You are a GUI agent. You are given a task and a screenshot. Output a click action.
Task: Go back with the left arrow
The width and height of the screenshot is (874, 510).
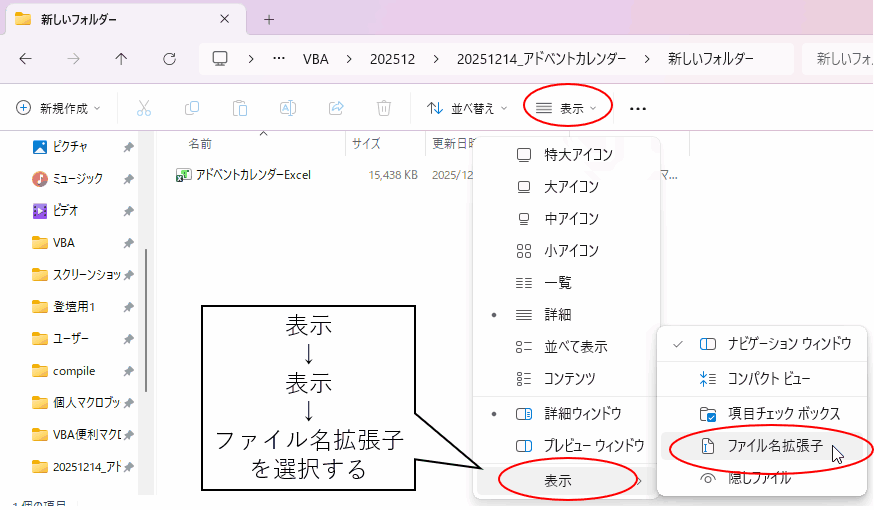click(26, 59)
